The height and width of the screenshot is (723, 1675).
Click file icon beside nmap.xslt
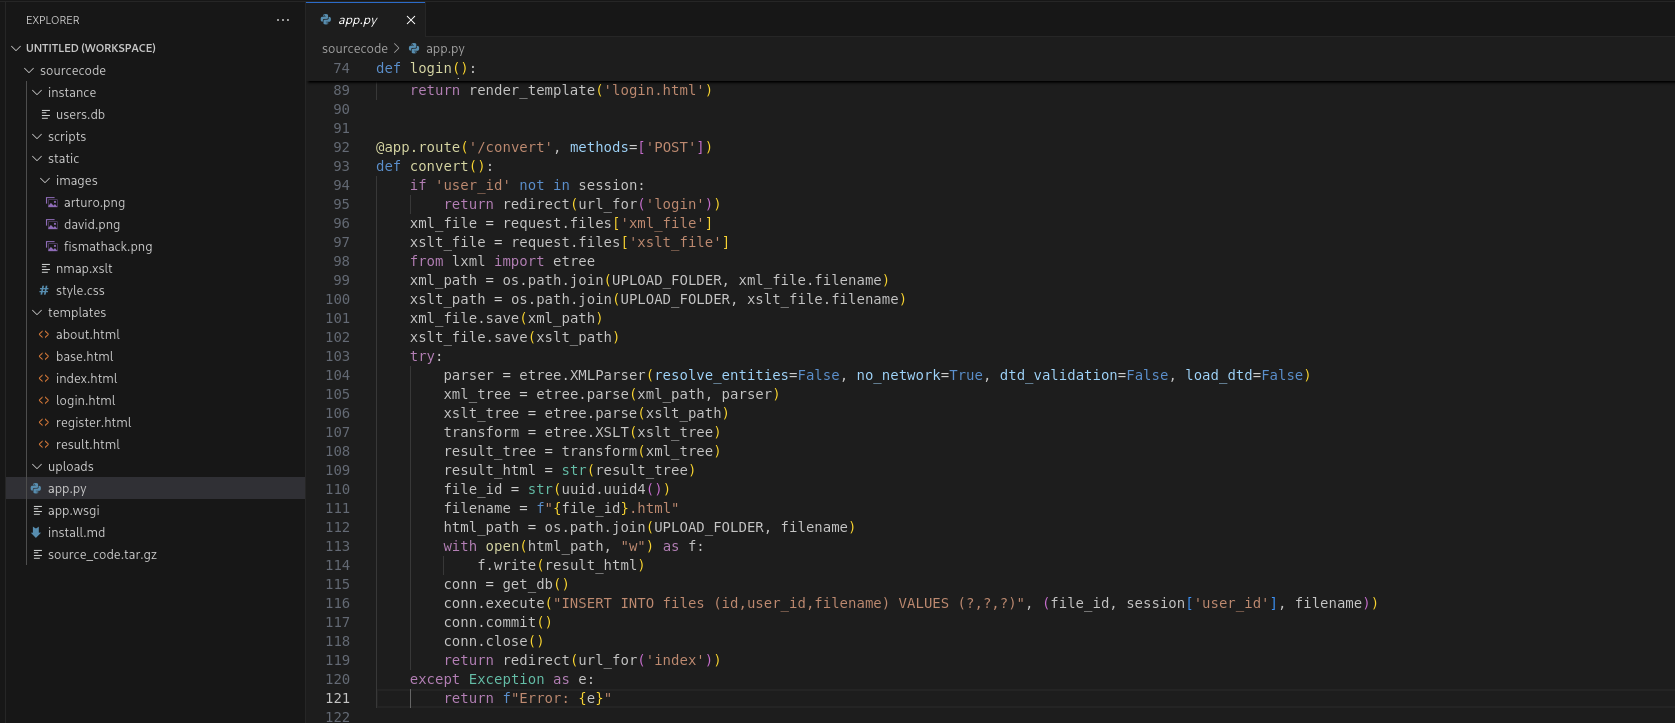(x=46, y=269)
